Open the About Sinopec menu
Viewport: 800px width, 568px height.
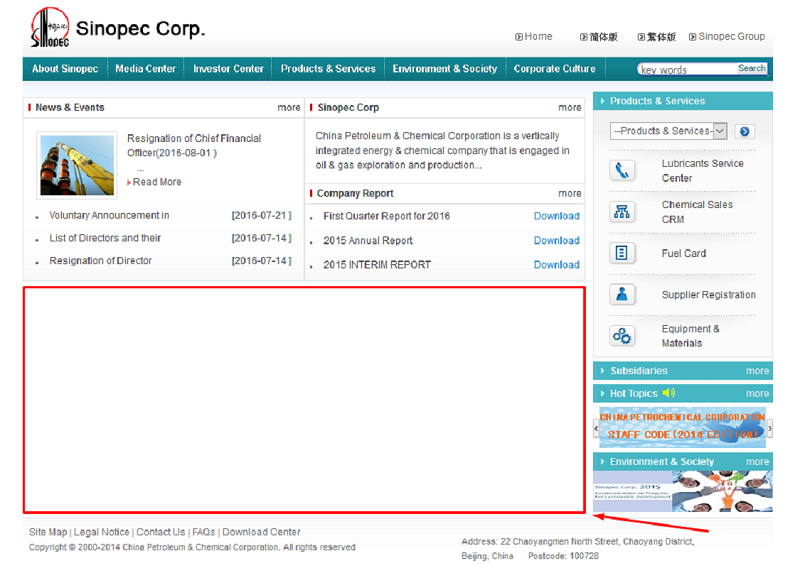tap(65, 69)
